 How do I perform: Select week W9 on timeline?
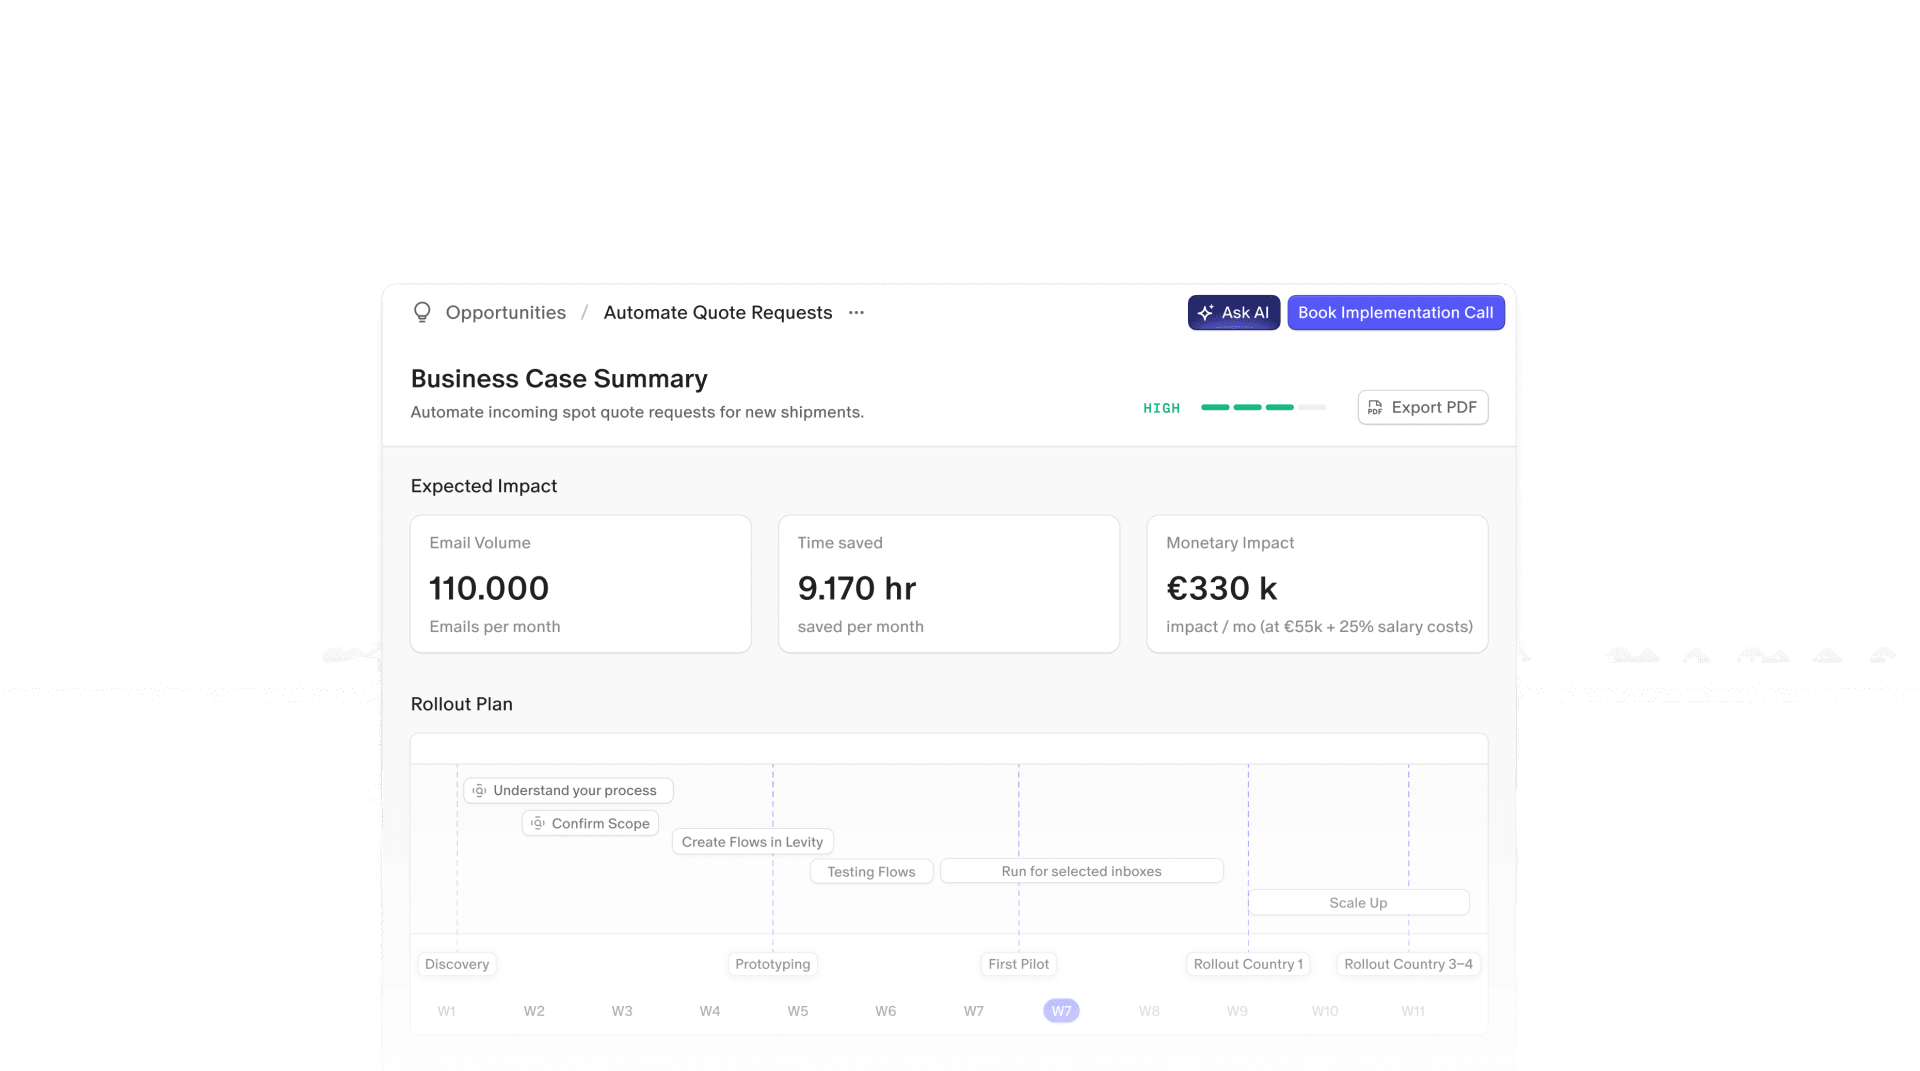coord(1238,1011)
